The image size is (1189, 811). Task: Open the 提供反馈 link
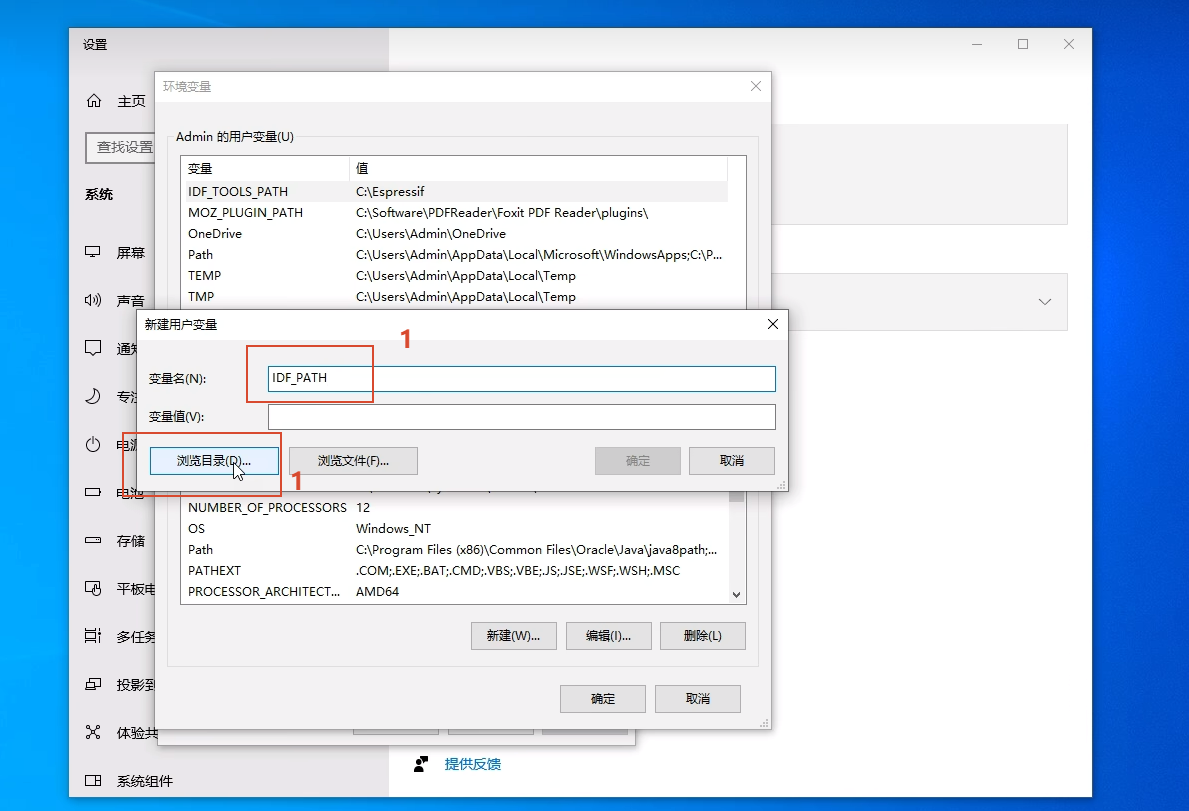click(x=472, y=764)
